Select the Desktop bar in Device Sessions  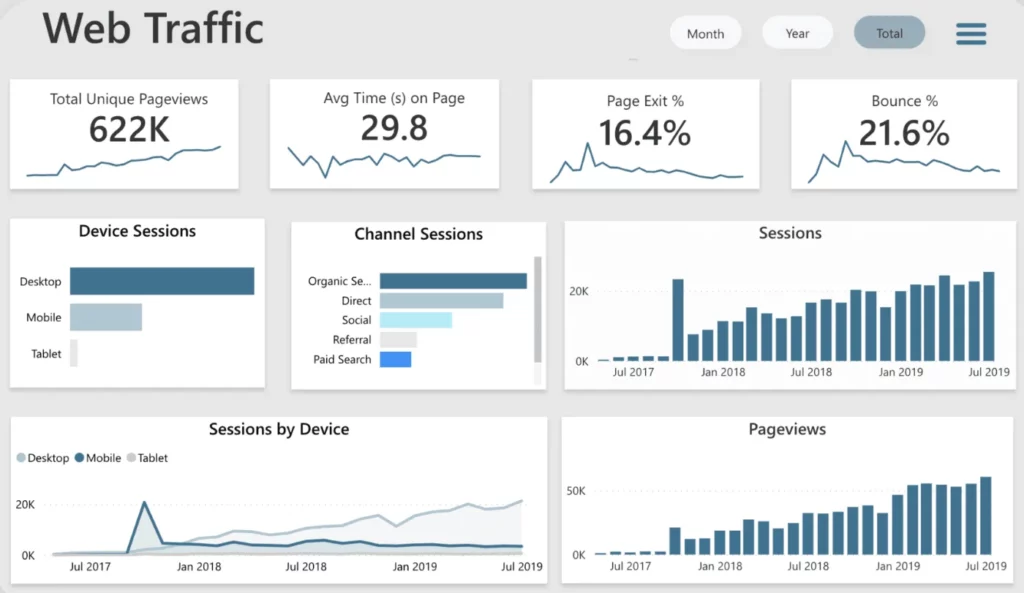tap(162, 281)
